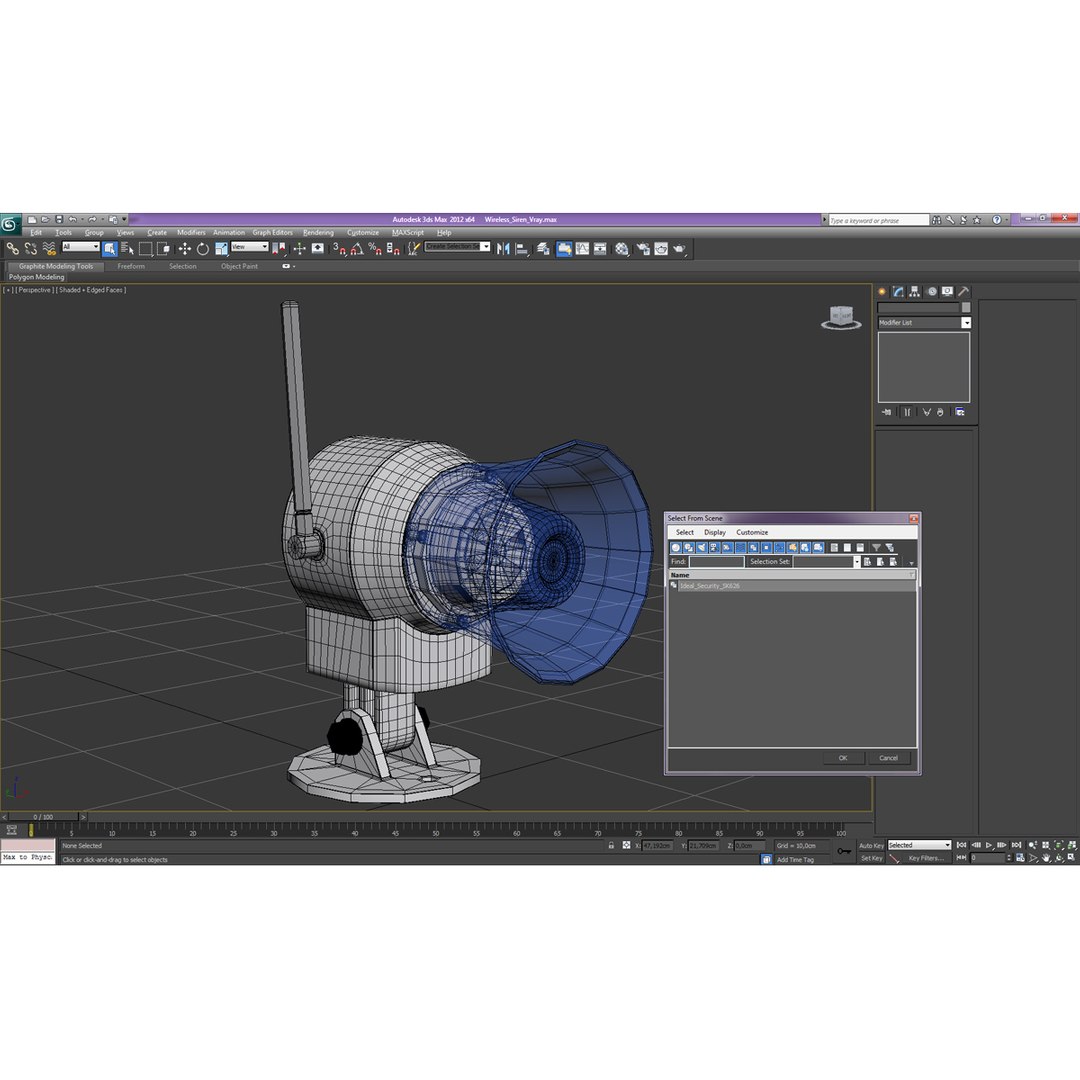Click Cancel in Select From Scene dialog
Viewport: 1080px width, 1080px height.
pos(889,758)
